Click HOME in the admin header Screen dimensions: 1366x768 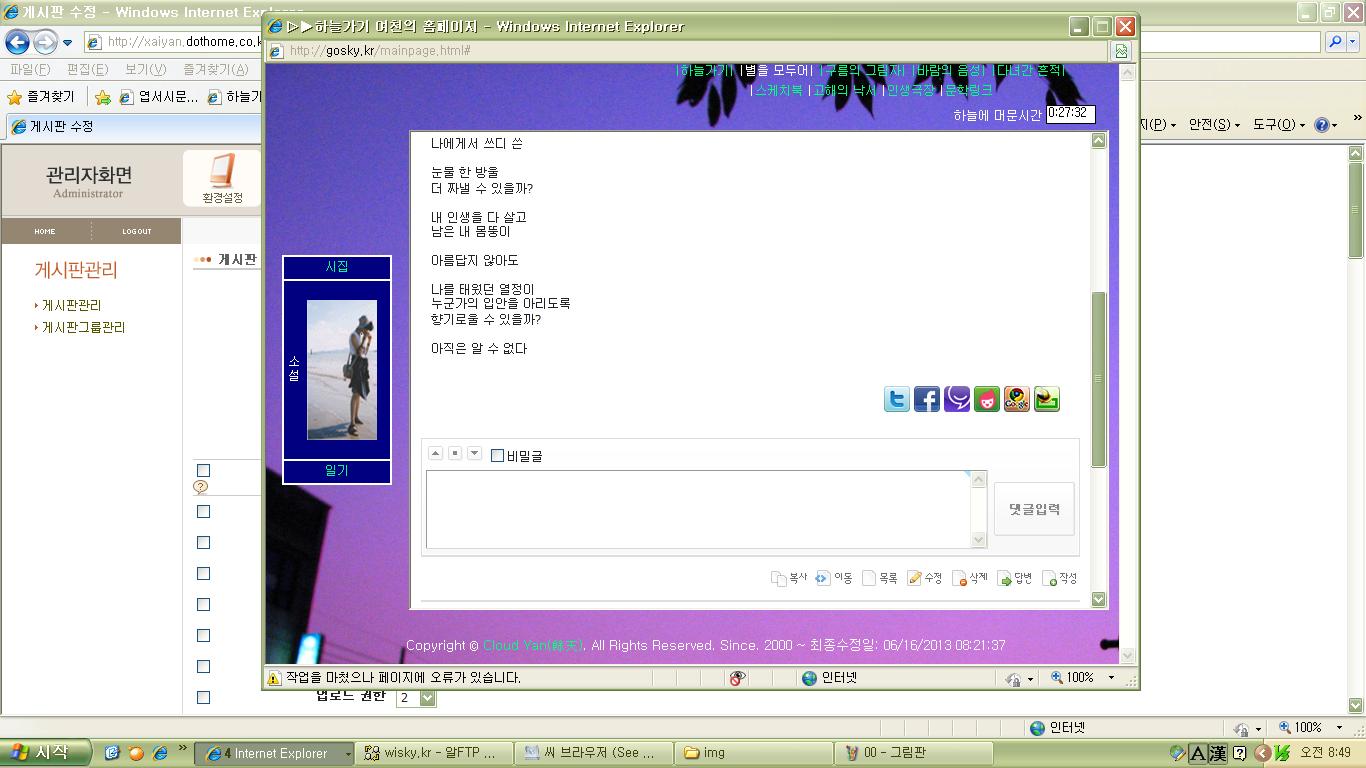45,231
